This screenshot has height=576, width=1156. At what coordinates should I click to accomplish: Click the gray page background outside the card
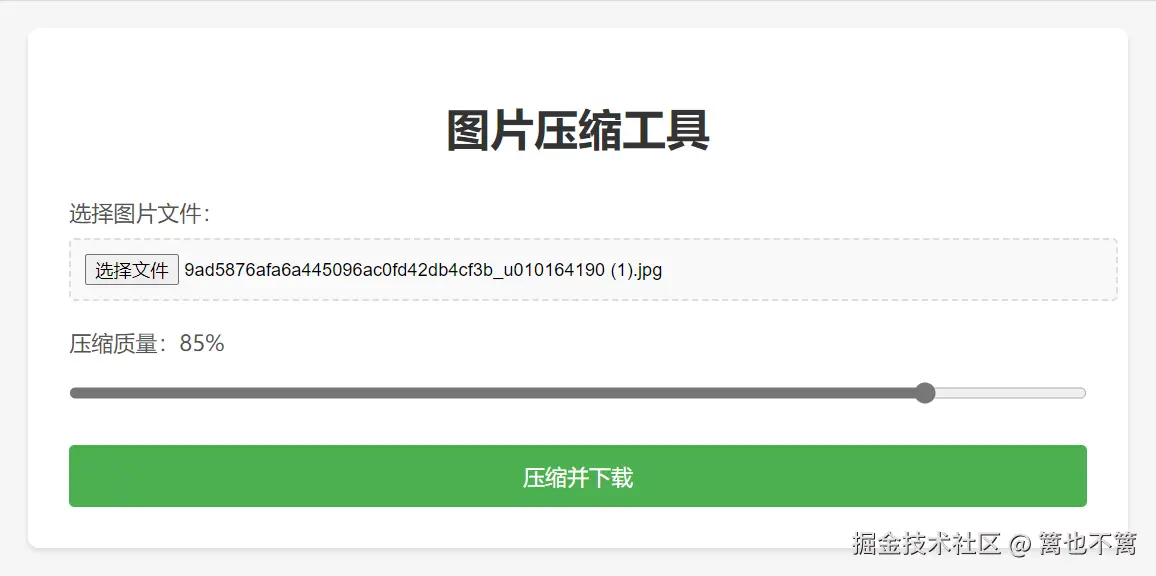click(13, 295)
